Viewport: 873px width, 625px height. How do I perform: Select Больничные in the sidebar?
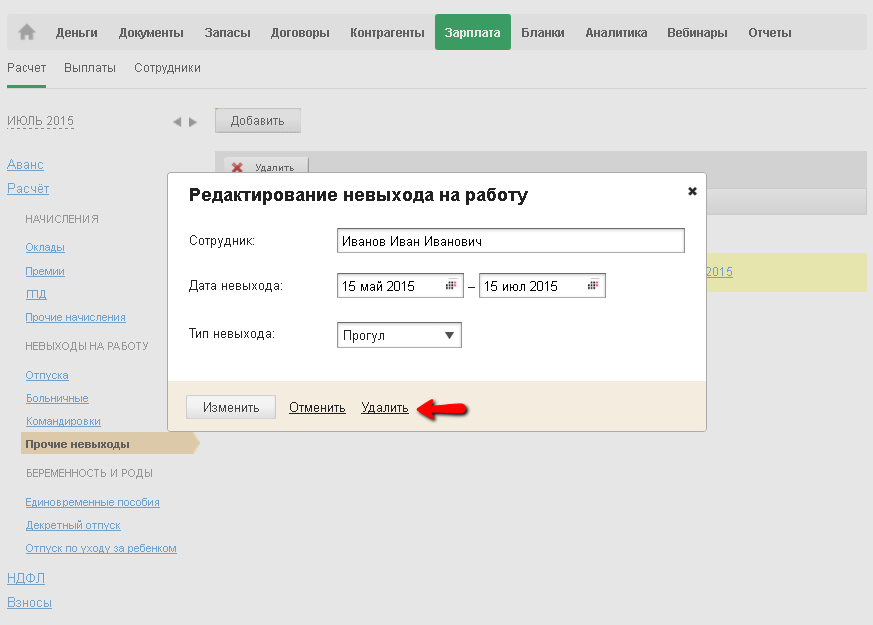[x=57, y=398]
